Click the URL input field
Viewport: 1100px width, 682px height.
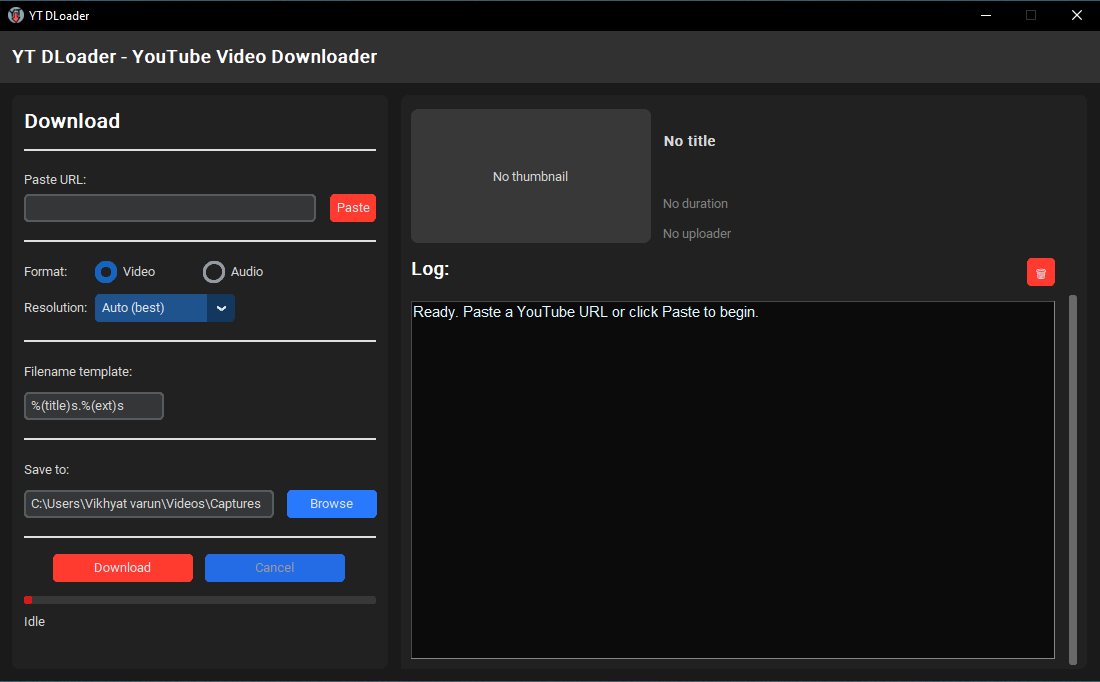[x=169, y=207]
